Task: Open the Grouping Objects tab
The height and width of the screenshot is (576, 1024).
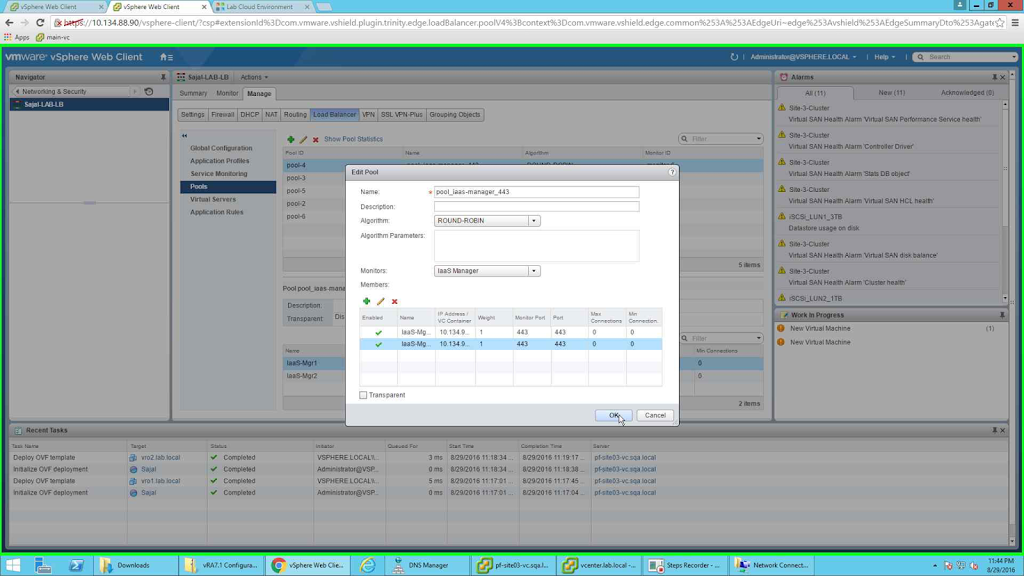Action: [455, 114]
